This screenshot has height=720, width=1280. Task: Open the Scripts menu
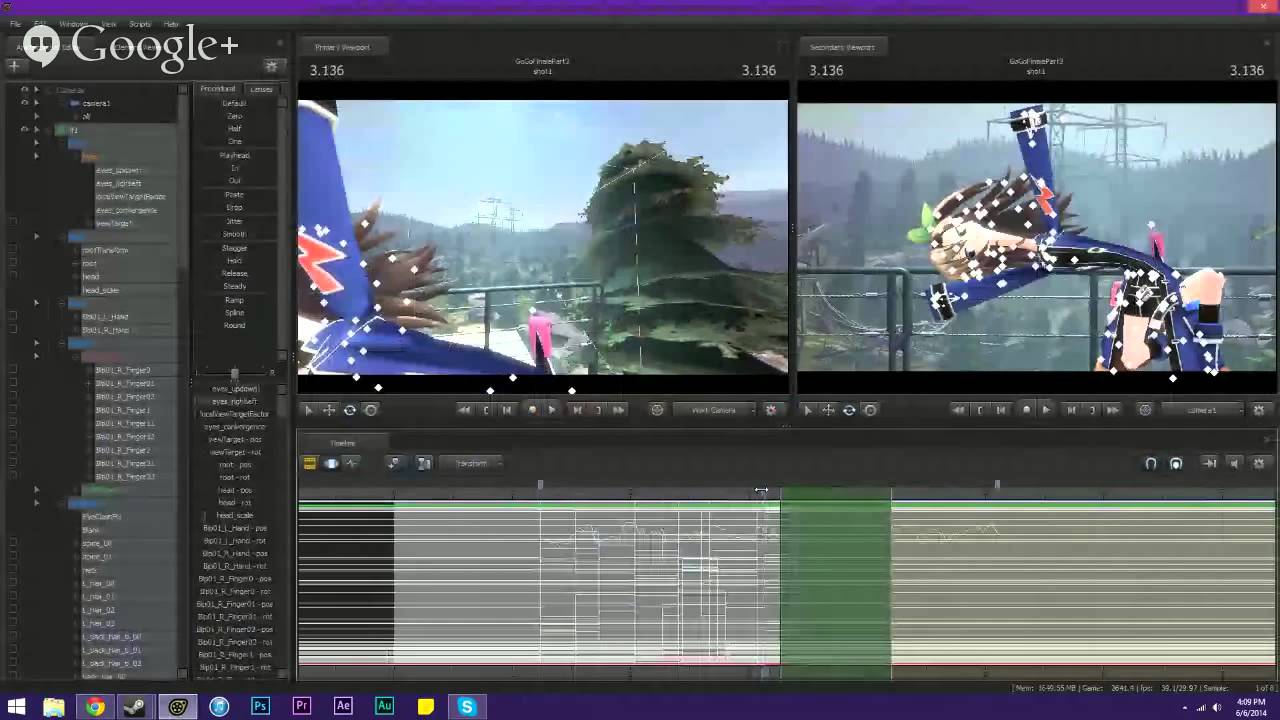pos(140,24)
